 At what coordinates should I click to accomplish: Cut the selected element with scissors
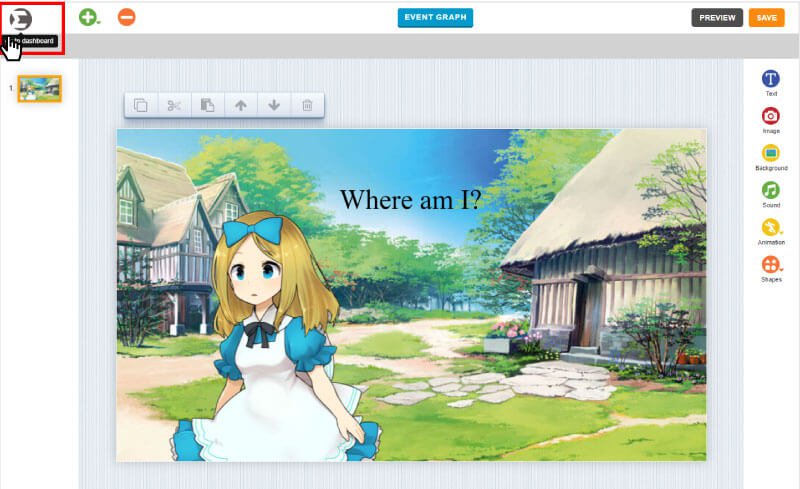[174, 105]
